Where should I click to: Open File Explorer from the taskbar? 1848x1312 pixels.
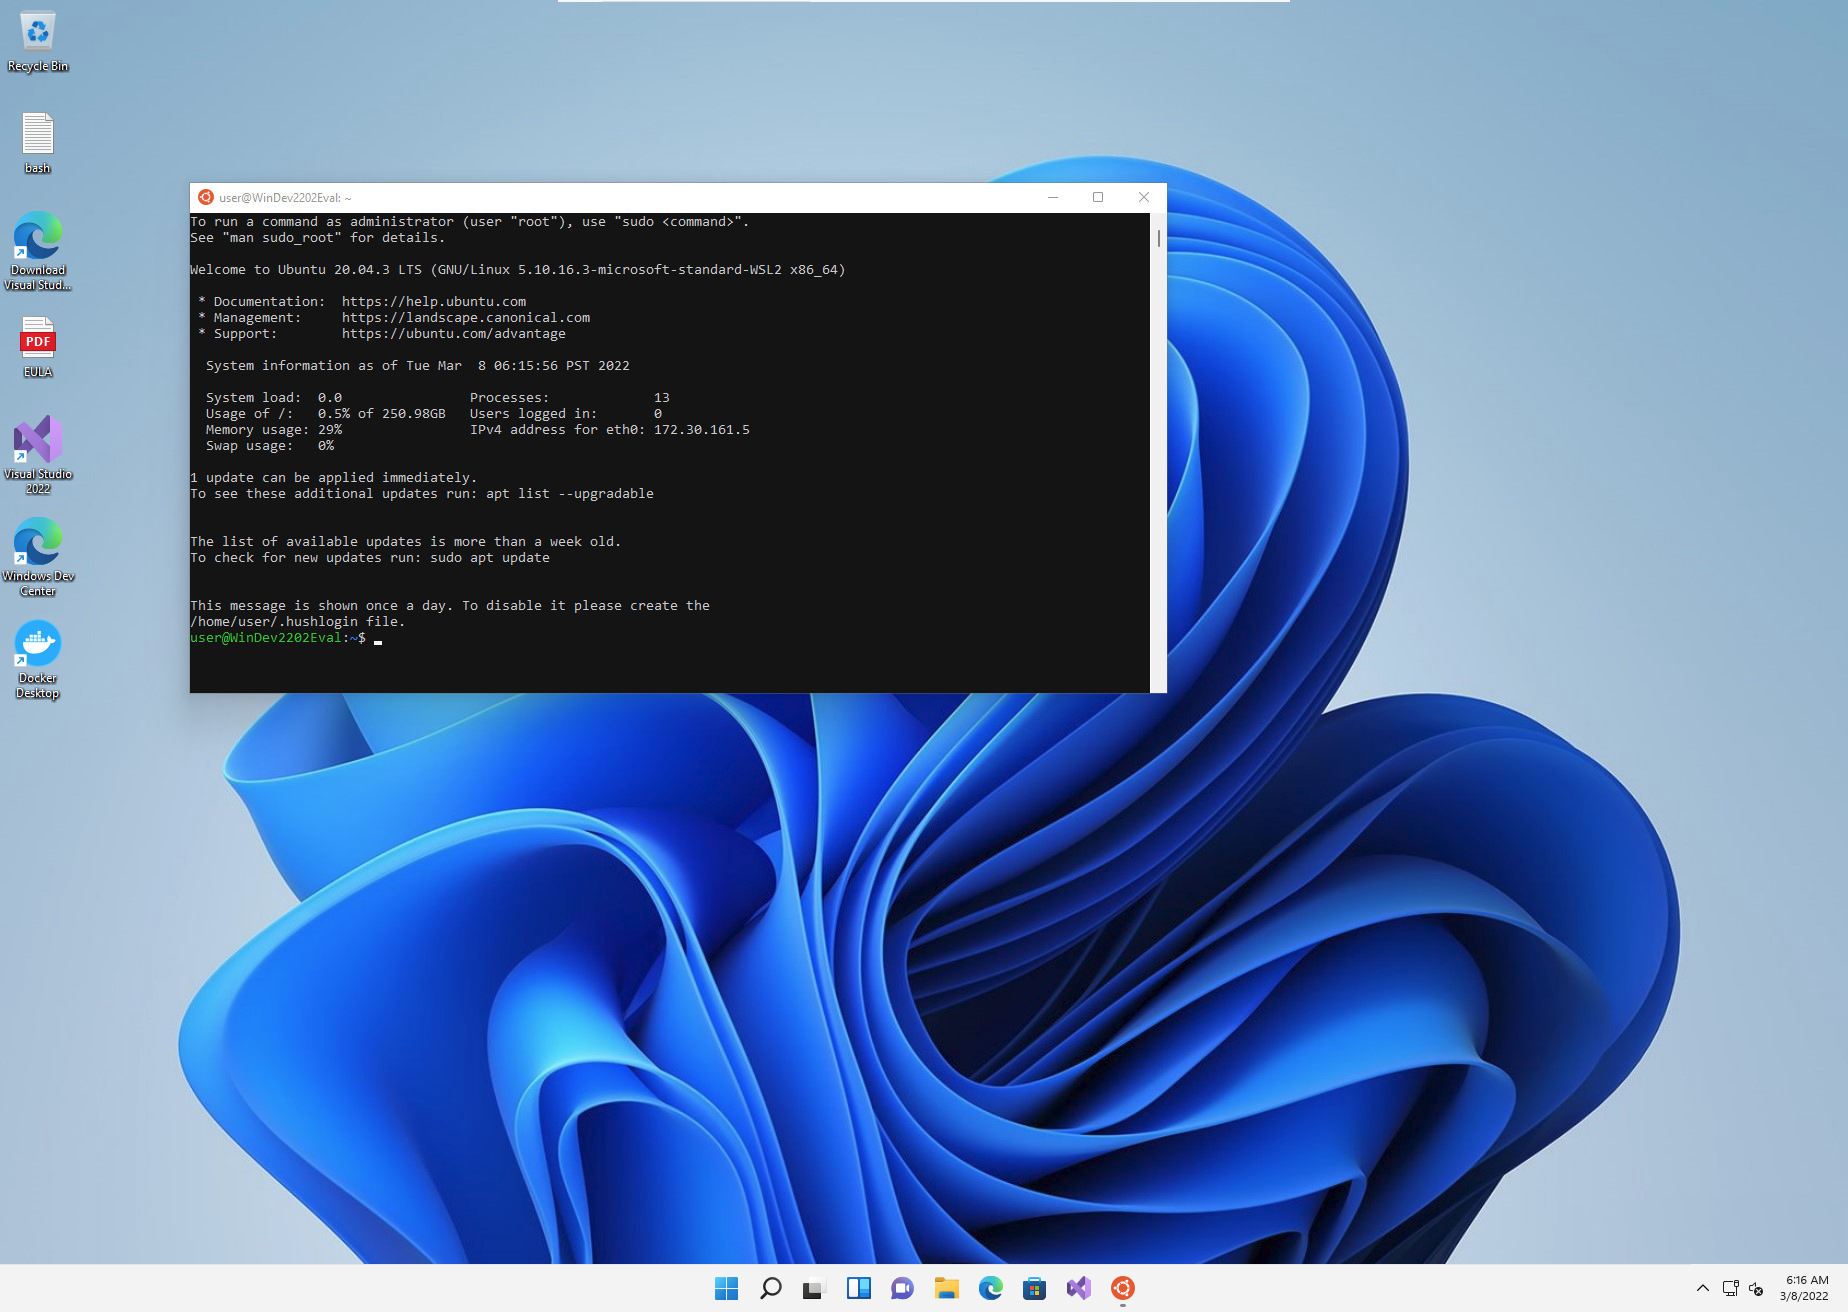pos(946,1288)
